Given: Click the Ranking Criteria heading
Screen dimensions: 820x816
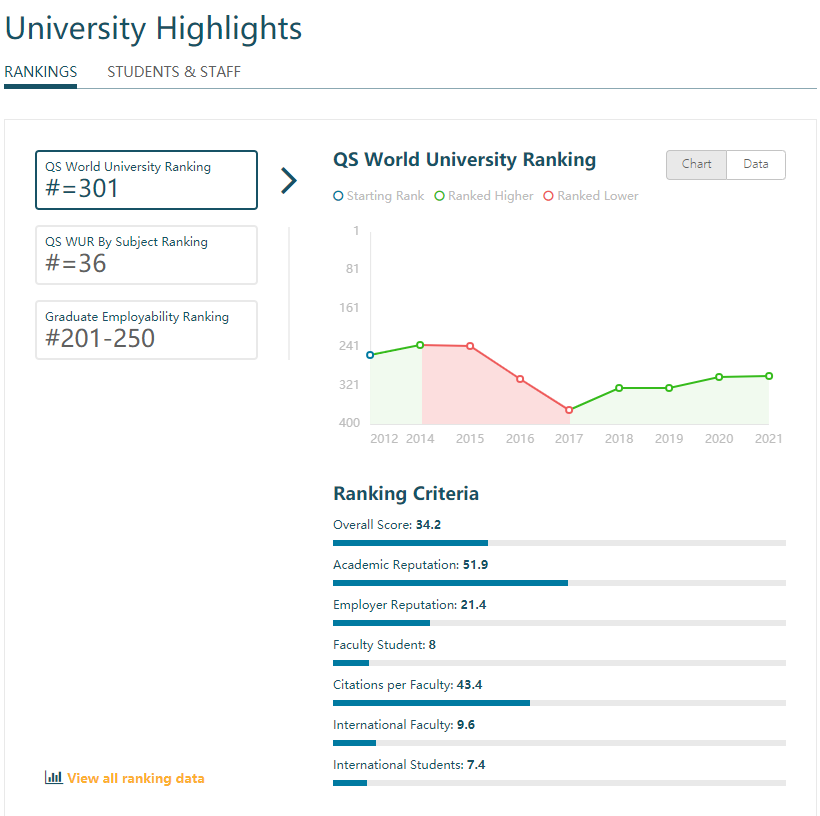Looking at the screenshot, I should 406,494.
